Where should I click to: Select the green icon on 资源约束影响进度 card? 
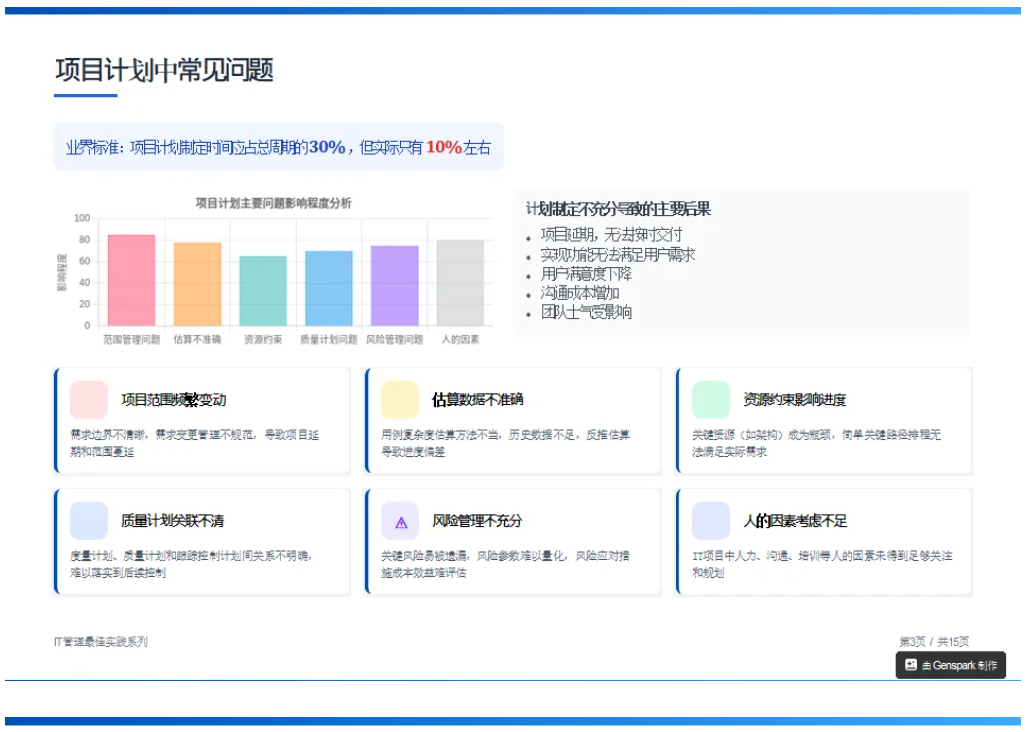(710, 398)
